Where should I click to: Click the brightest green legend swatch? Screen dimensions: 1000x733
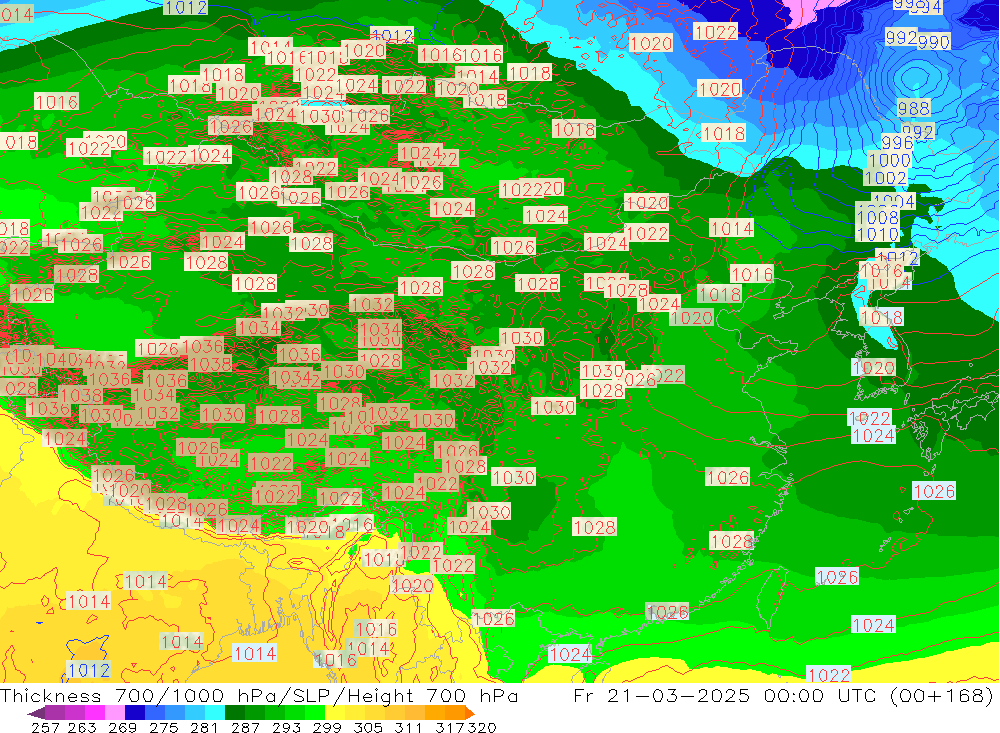tap(314, 713)
